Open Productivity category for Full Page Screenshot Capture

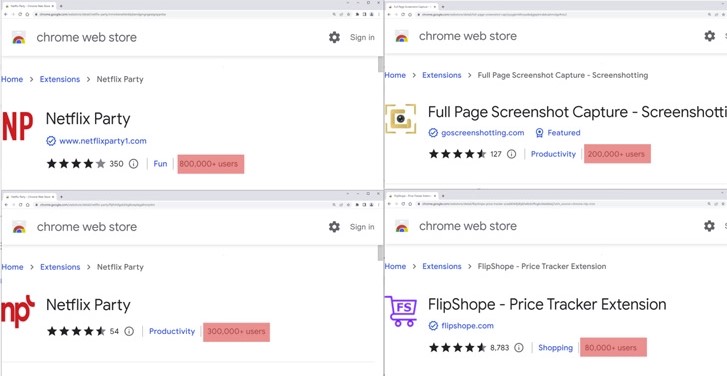point(553,154)
